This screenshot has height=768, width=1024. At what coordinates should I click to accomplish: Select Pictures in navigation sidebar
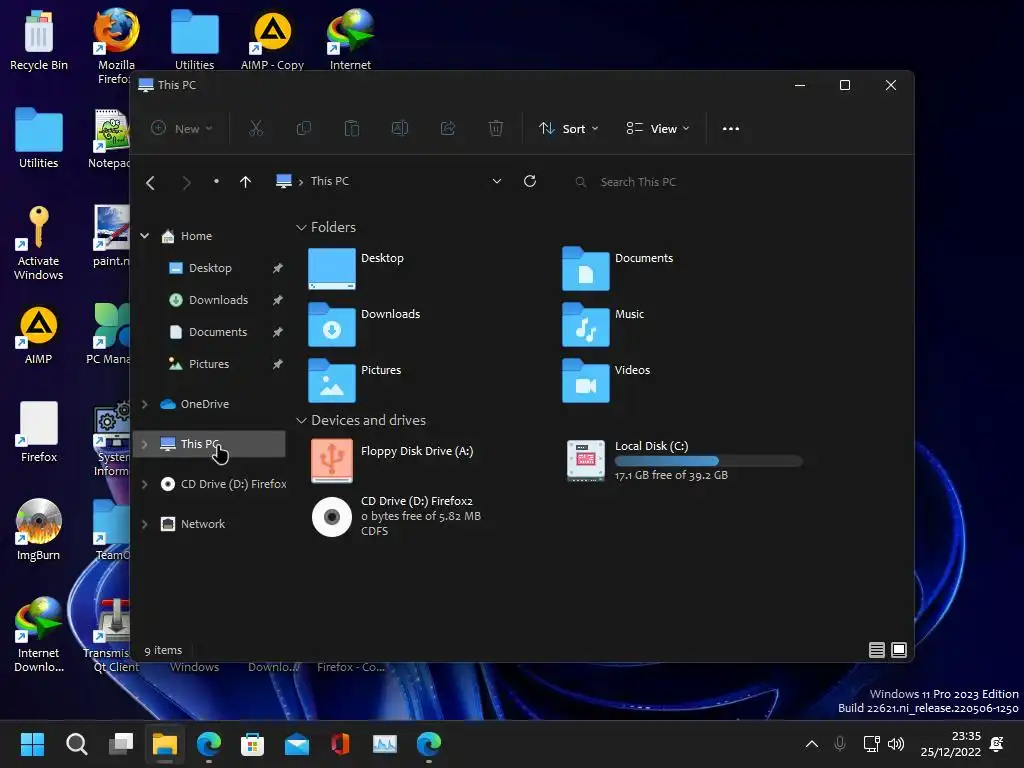[x=199, y=364]
